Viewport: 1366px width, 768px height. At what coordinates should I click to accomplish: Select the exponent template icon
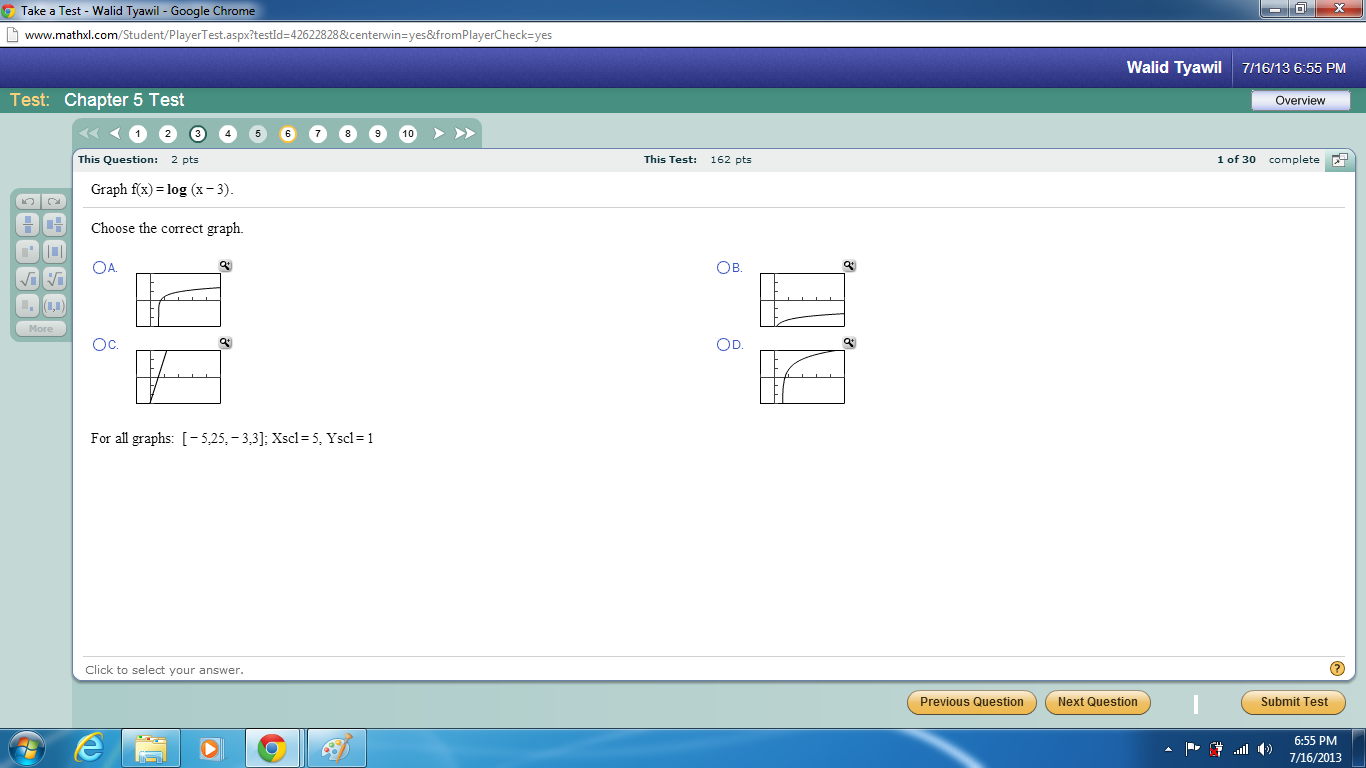[27, 251]
